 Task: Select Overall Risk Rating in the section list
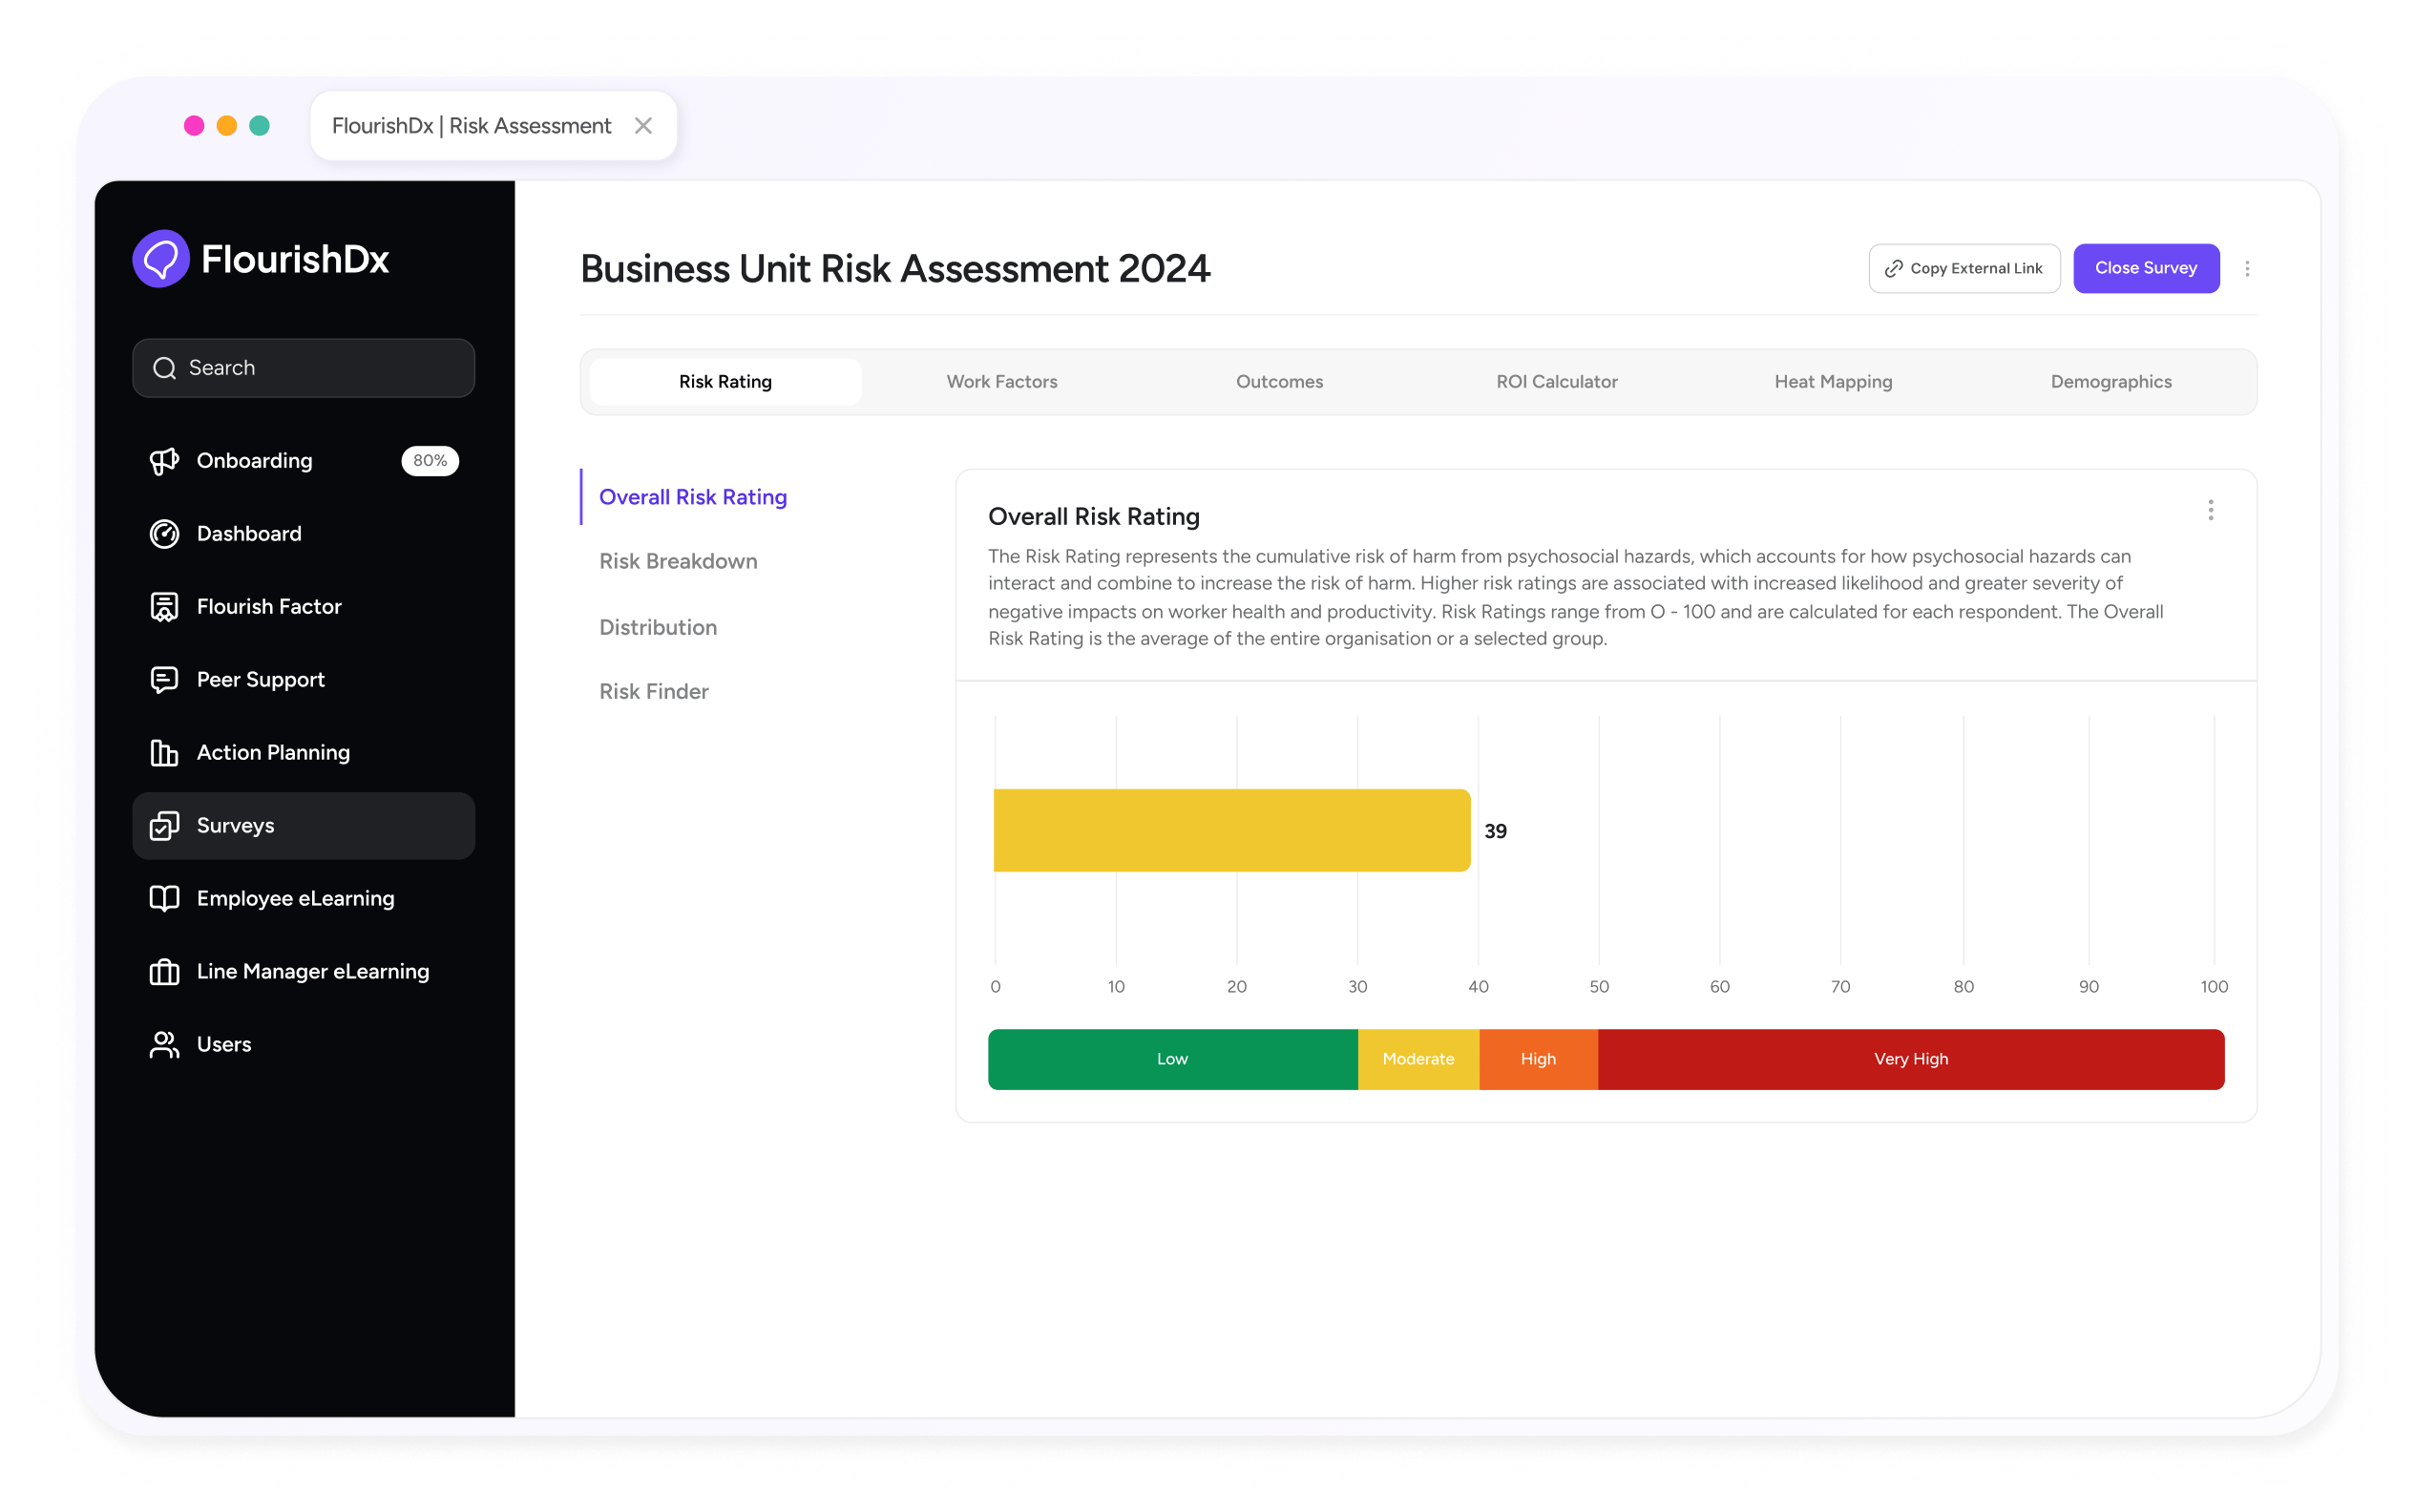693,497
